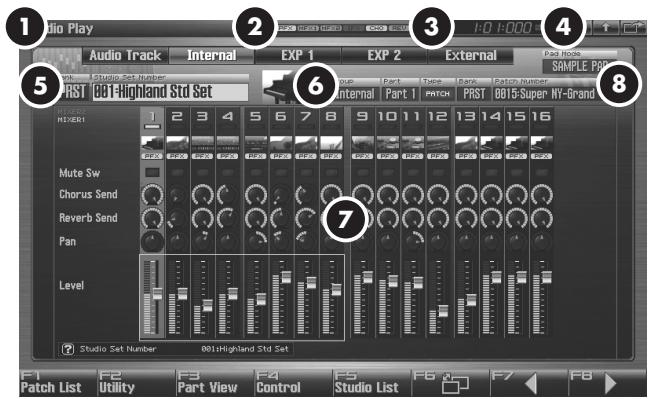Switch to the External tab

(x=471, y=55)
